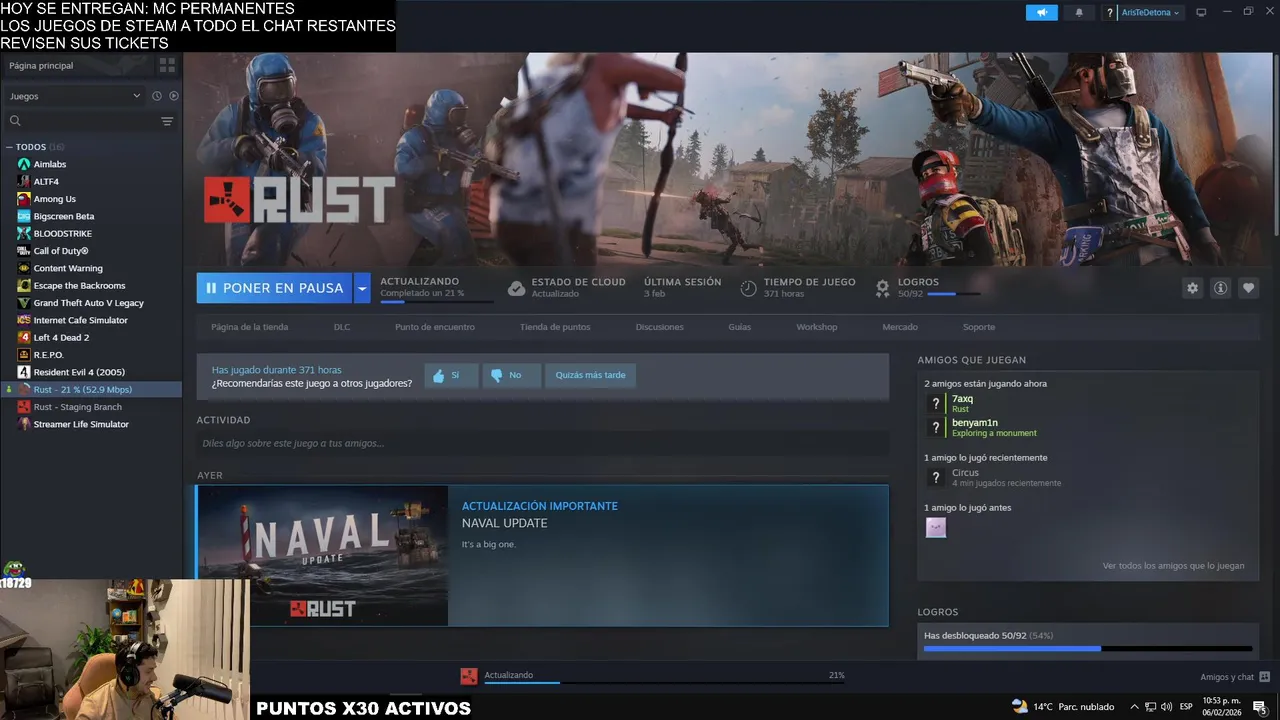Click the bottom download progress bar
This screenshot has height=720, width=1280.
point(664,683)
